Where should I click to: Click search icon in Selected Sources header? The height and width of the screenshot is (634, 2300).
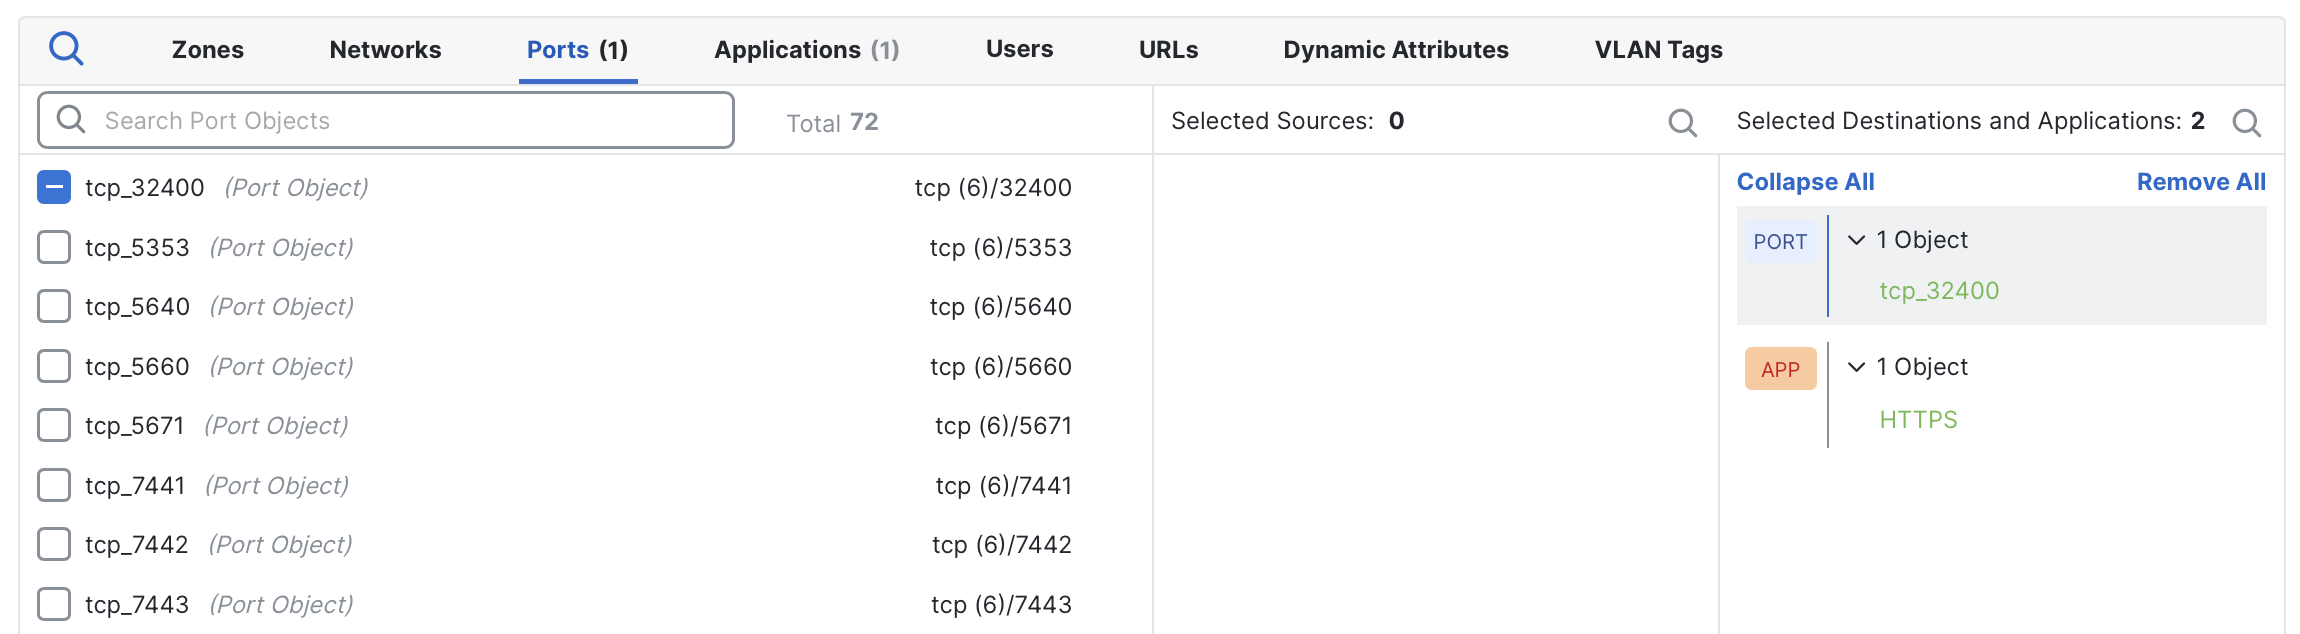(1683, 123)
